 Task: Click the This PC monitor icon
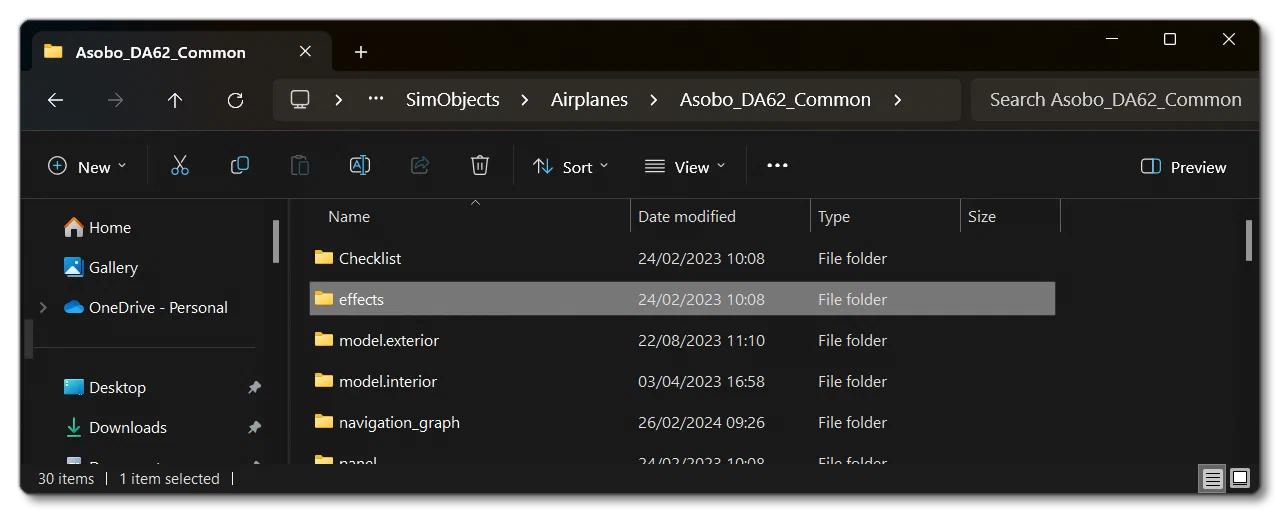[299, 100]
